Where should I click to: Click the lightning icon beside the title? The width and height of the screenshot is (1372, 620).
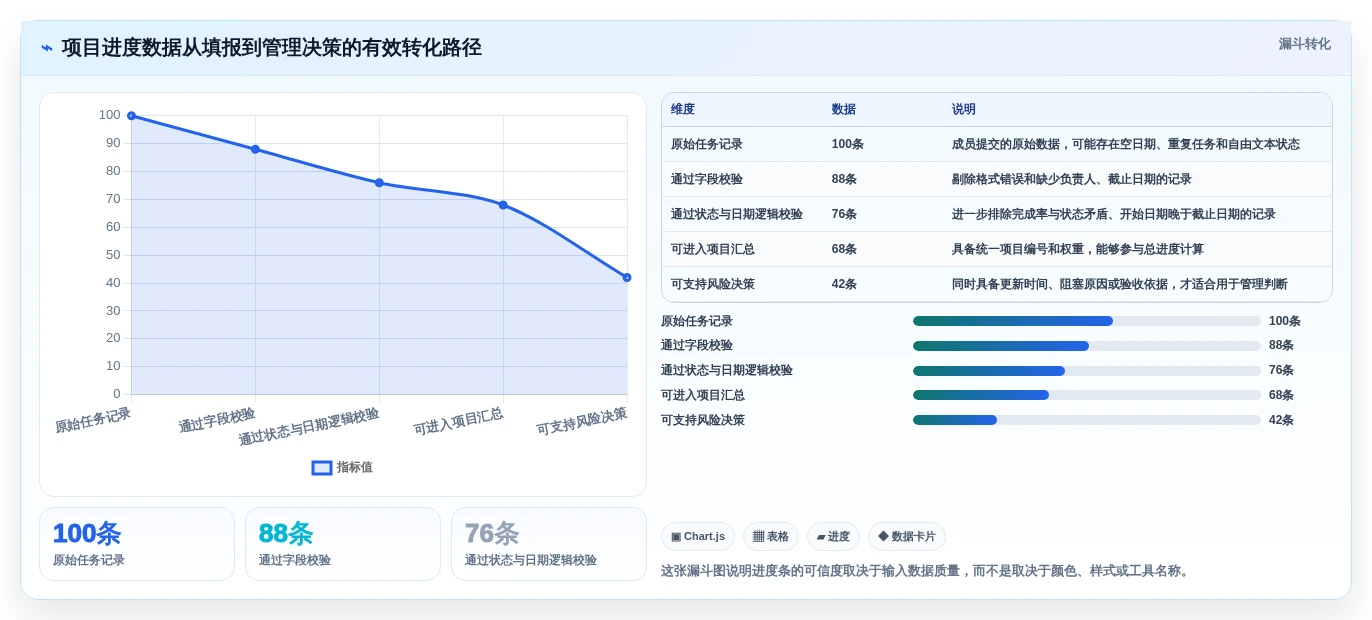coord(47,48)
